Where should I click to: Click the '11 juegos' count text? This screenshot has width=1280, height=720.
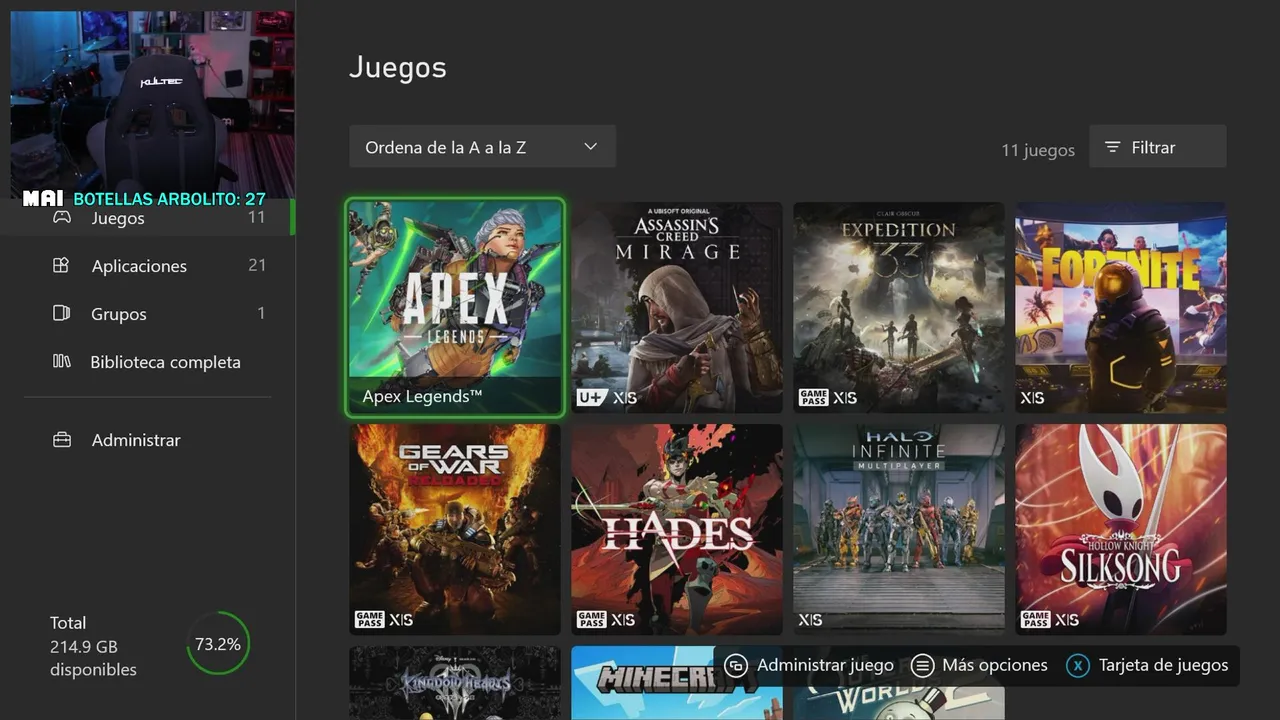(x=1038, y=150)
